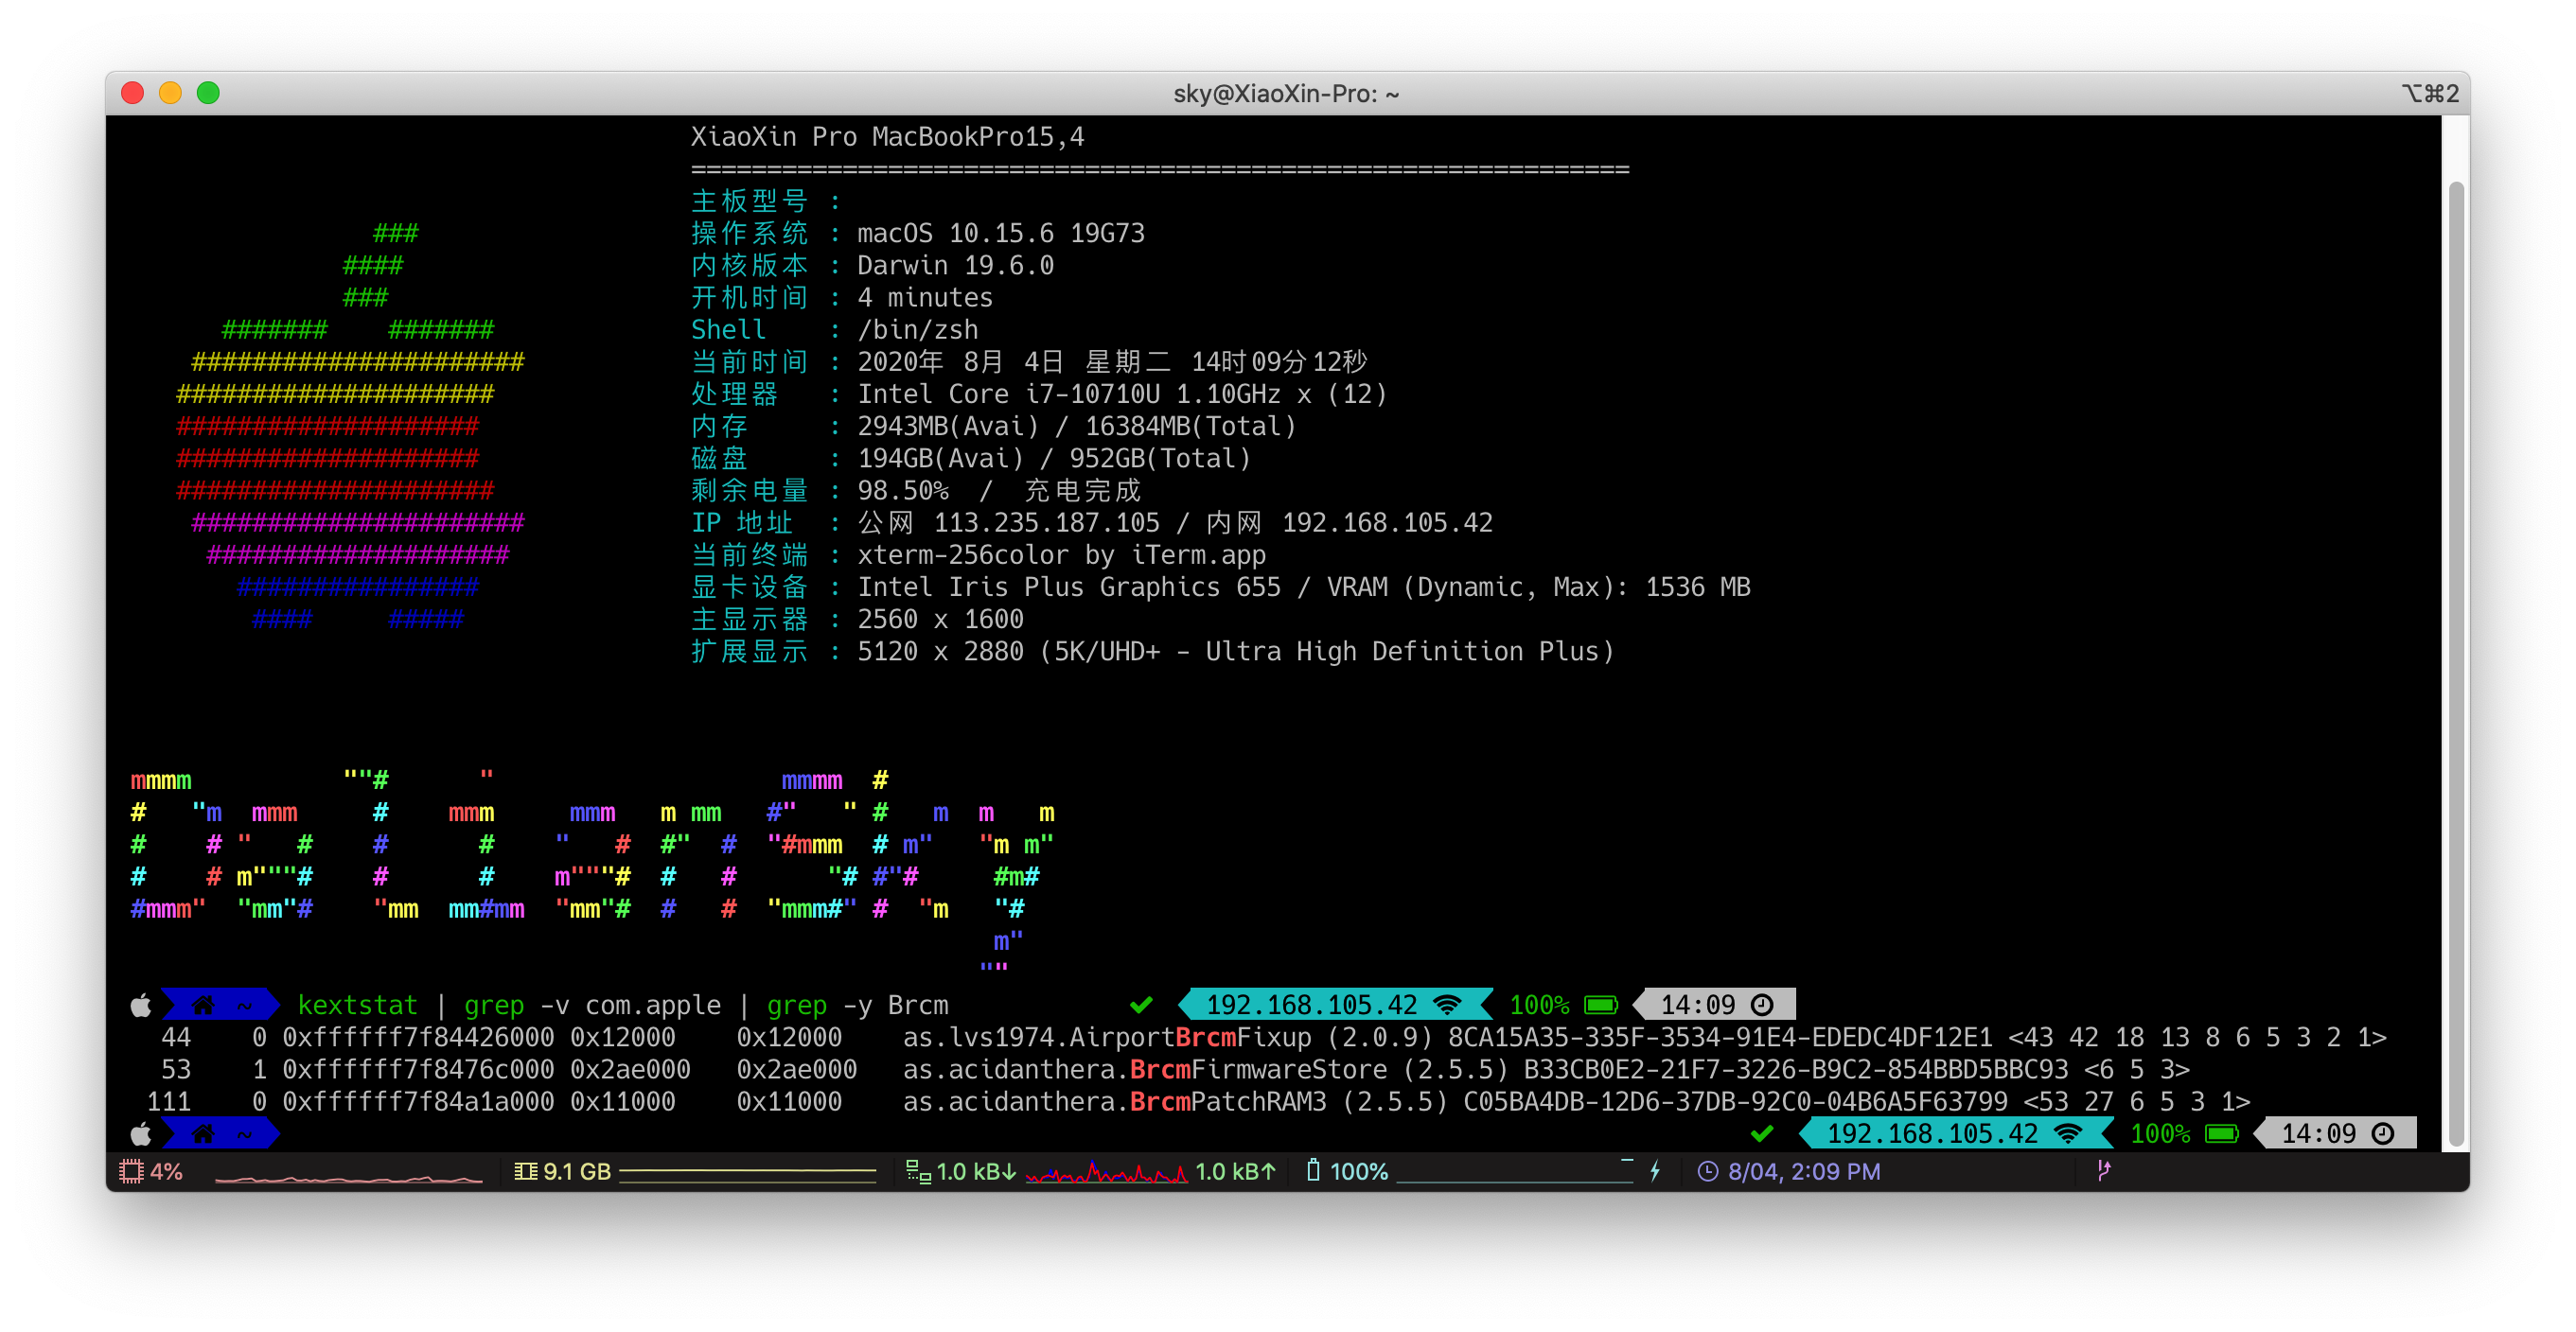Click the ⌥⌘2 window shortcut indicator

[2430, 93]
